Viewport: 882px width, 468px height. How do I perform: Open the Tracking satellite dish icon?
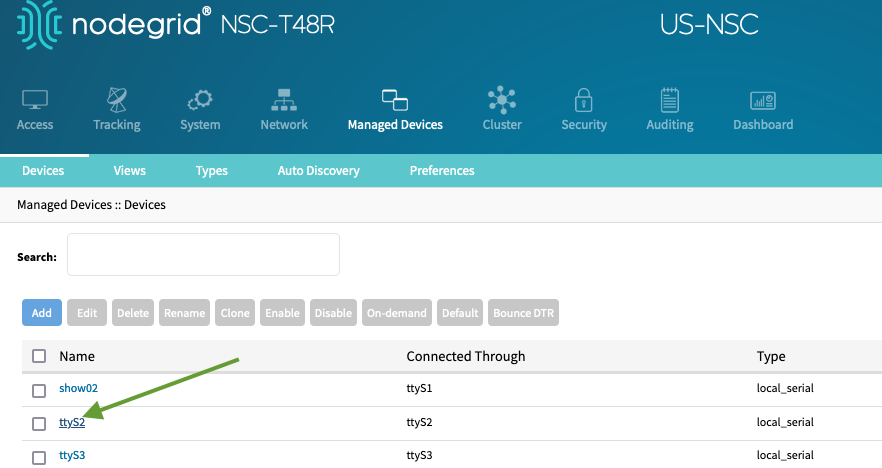coord(117,100)
